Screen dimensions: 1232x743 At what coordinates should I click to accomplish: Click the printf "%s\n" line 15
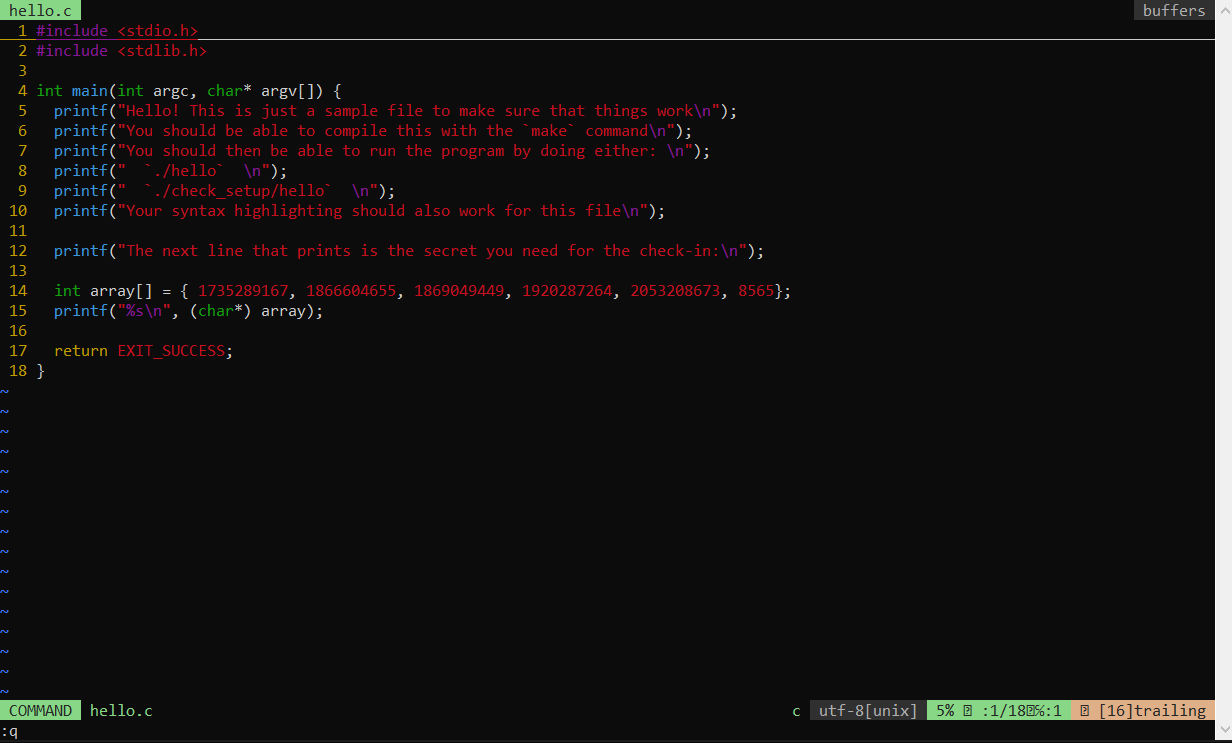click(189, 311)
